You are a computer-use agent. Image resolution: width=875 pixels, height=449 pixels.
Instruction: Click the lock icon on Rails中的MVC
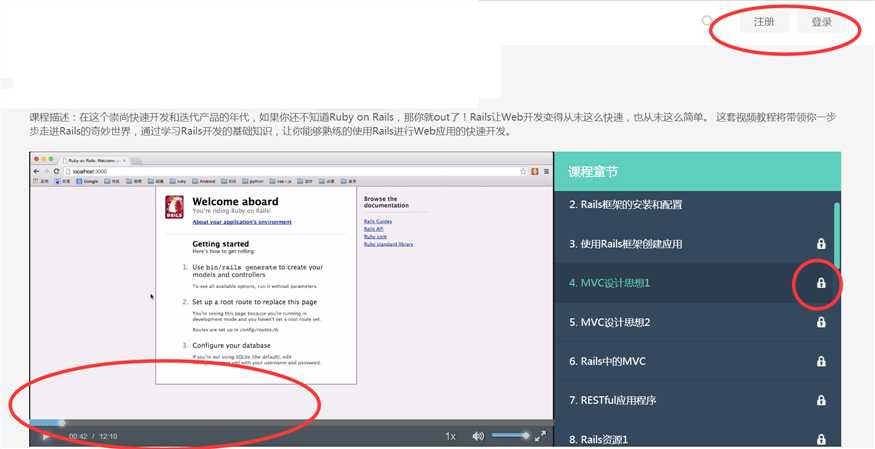click(x=821, y=361)
